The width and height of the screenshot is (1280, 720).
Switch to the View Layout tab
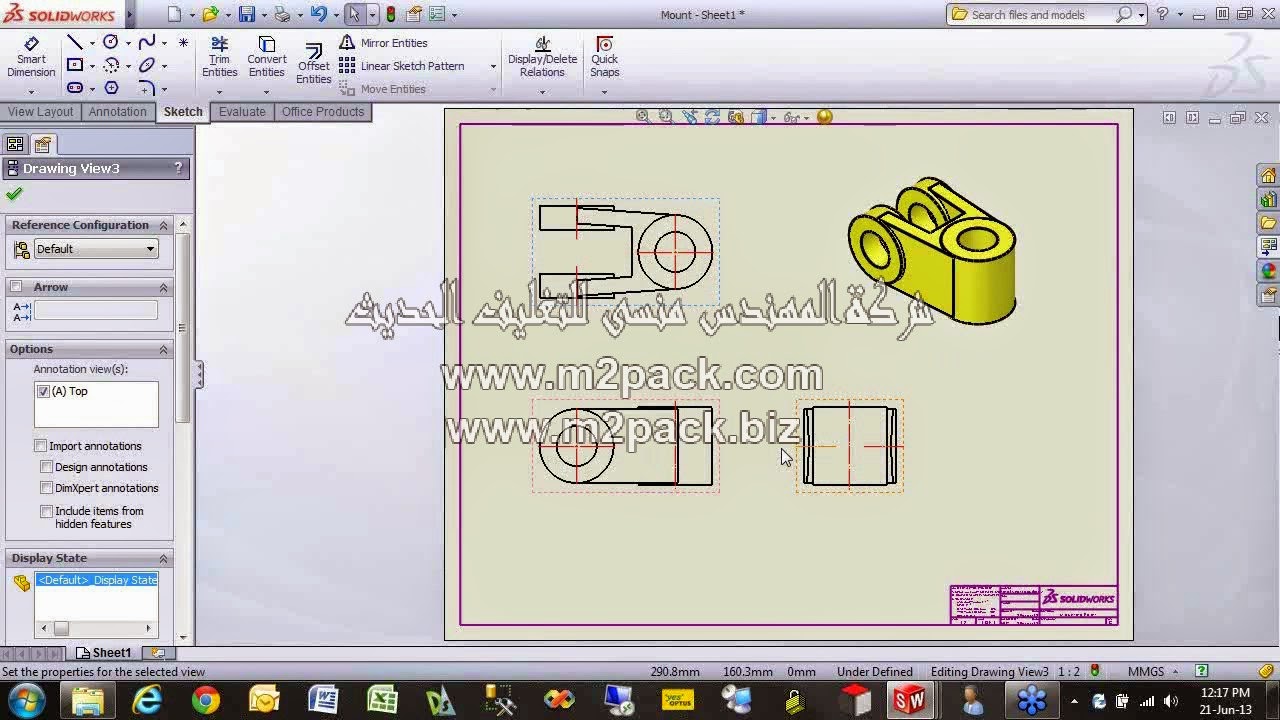[41, 112]
